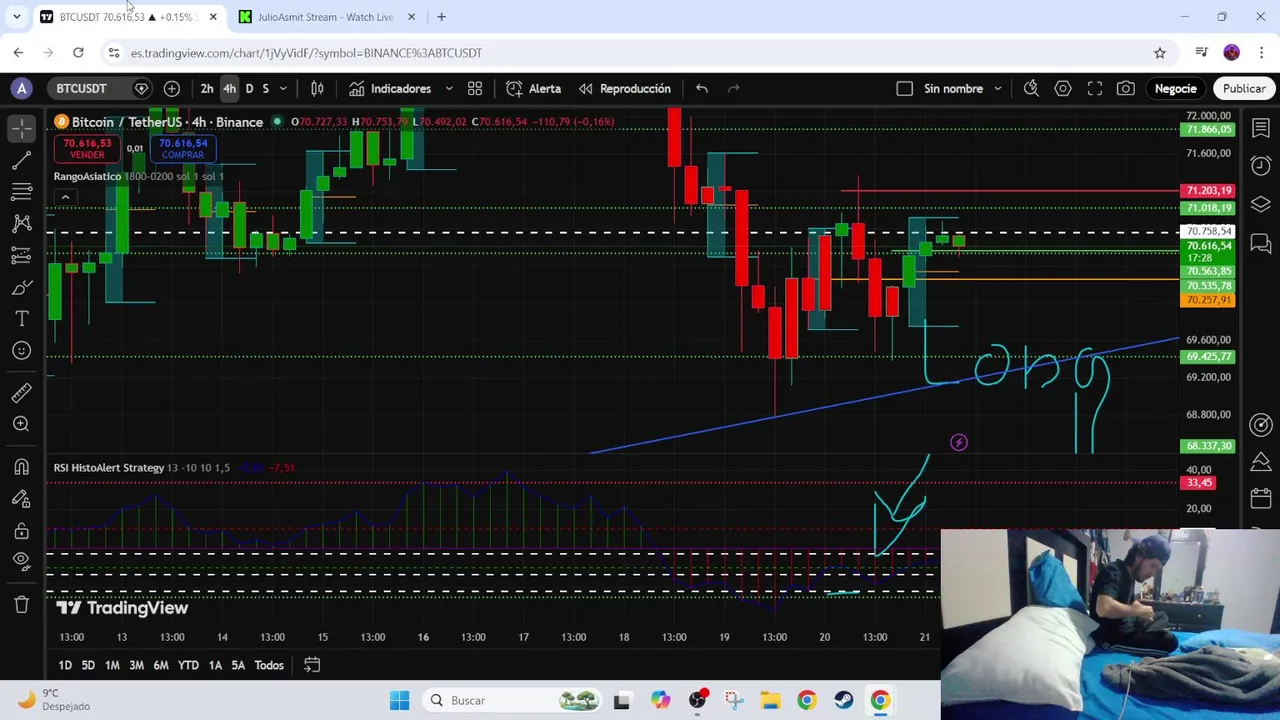Select the 1D date range
This screenshot has width=1280, height=720.
coord(65,665)
